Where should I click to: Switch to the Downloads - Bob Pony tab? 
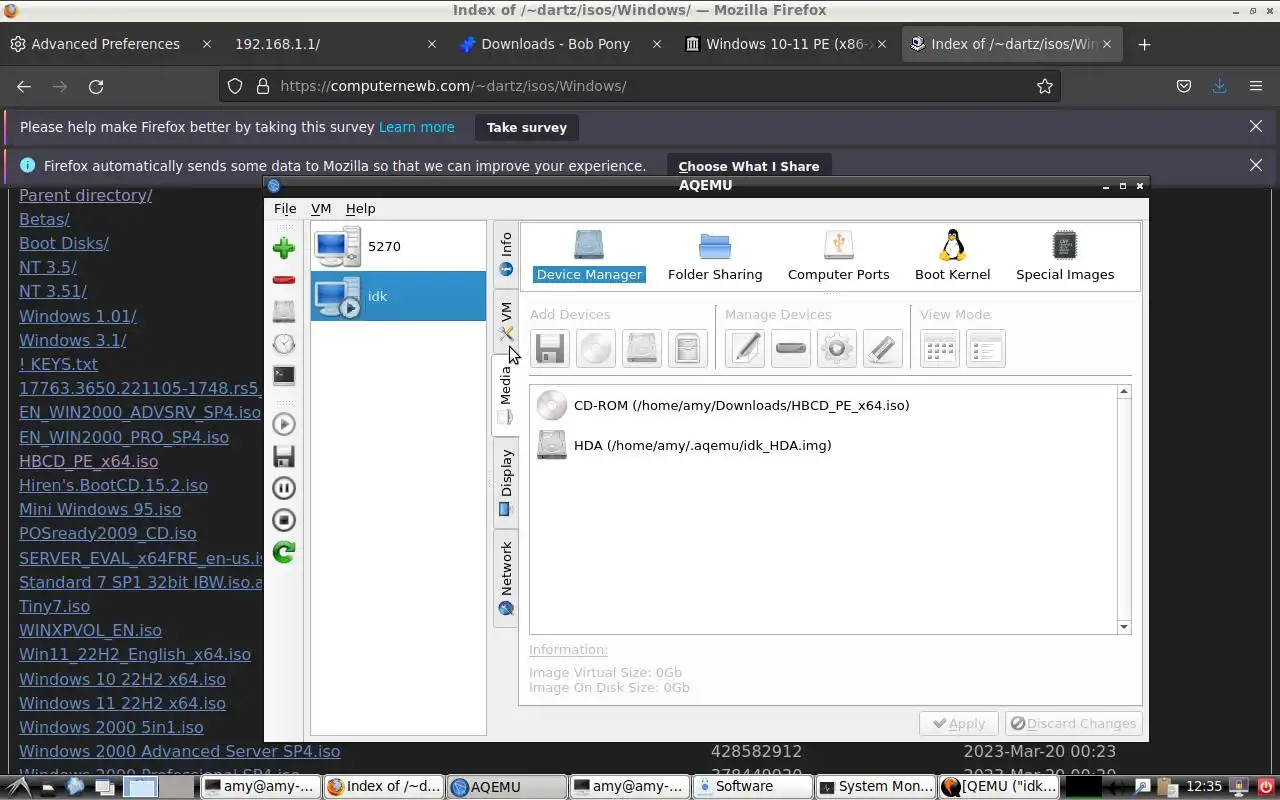[x=558, y=44]
